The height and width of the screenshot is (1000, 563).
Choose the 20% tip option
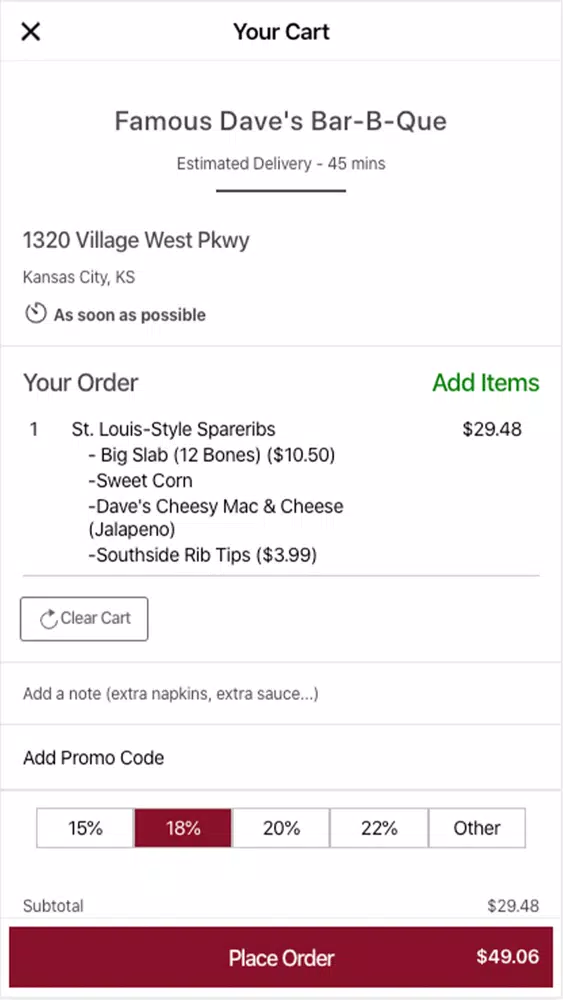pos(281,828)
